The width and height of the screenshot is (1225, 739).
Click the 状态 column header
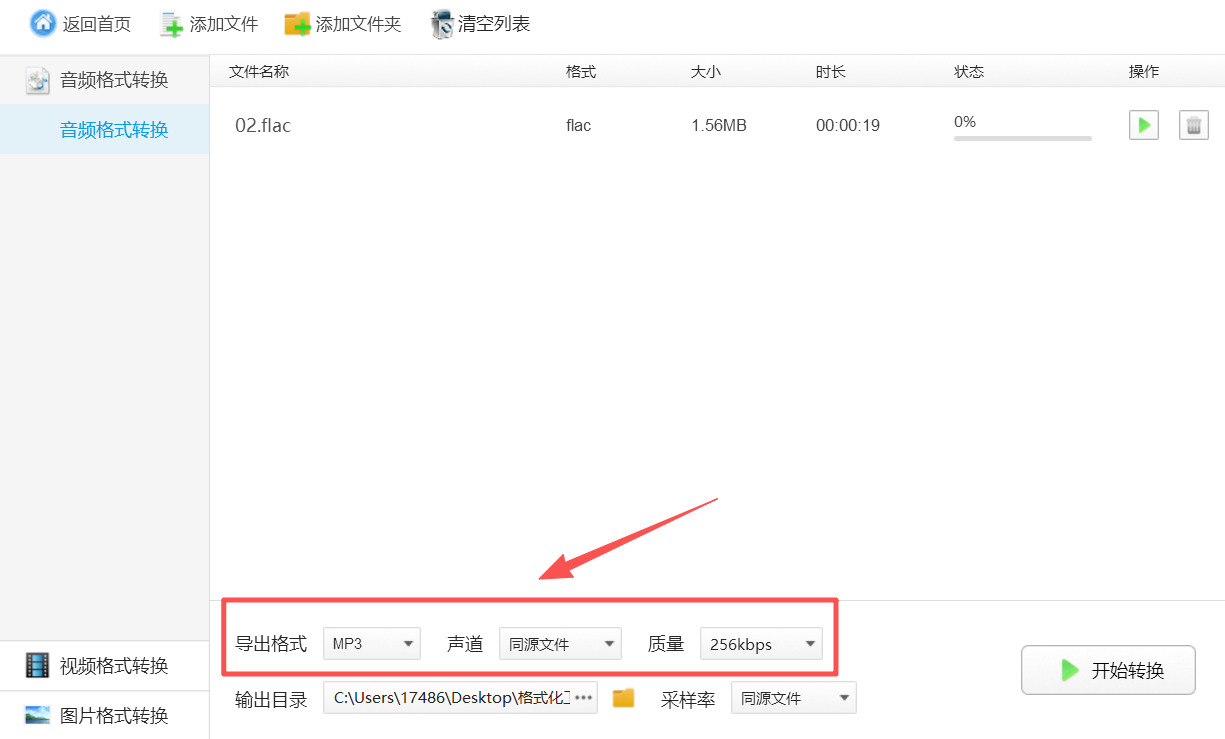pyautogui.click(x=969, y=71)
